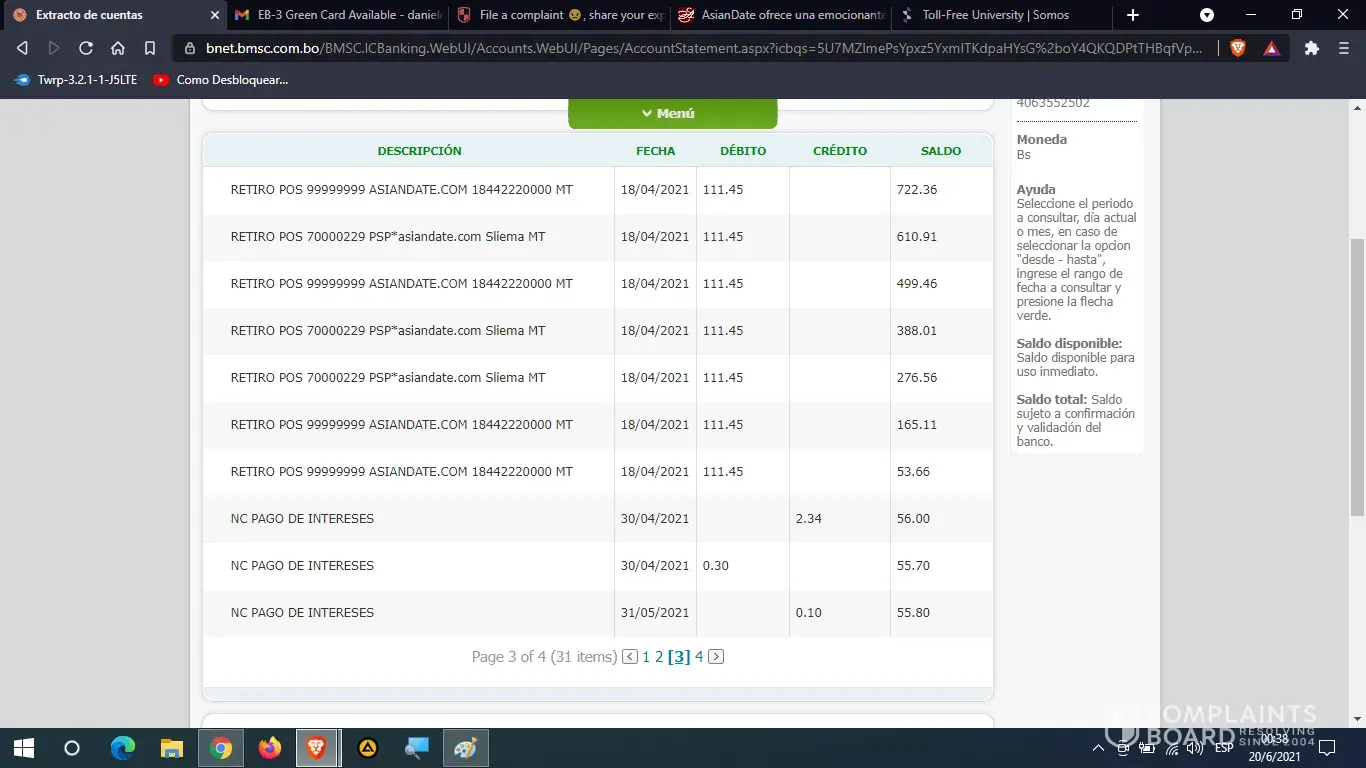Open a new browser tab
Viewport: 1366px width, 768px height.
pyautogui.click(x=1133, y=15)
